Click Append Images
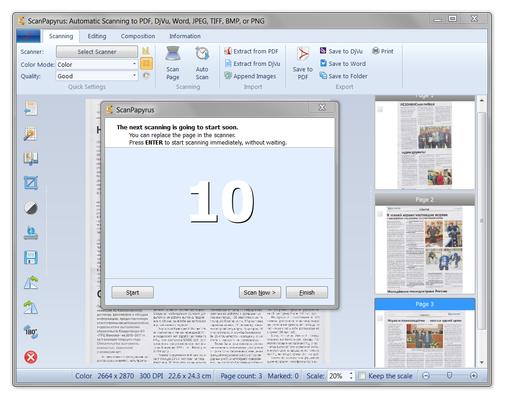505x400 pixels. coord(250,76)
